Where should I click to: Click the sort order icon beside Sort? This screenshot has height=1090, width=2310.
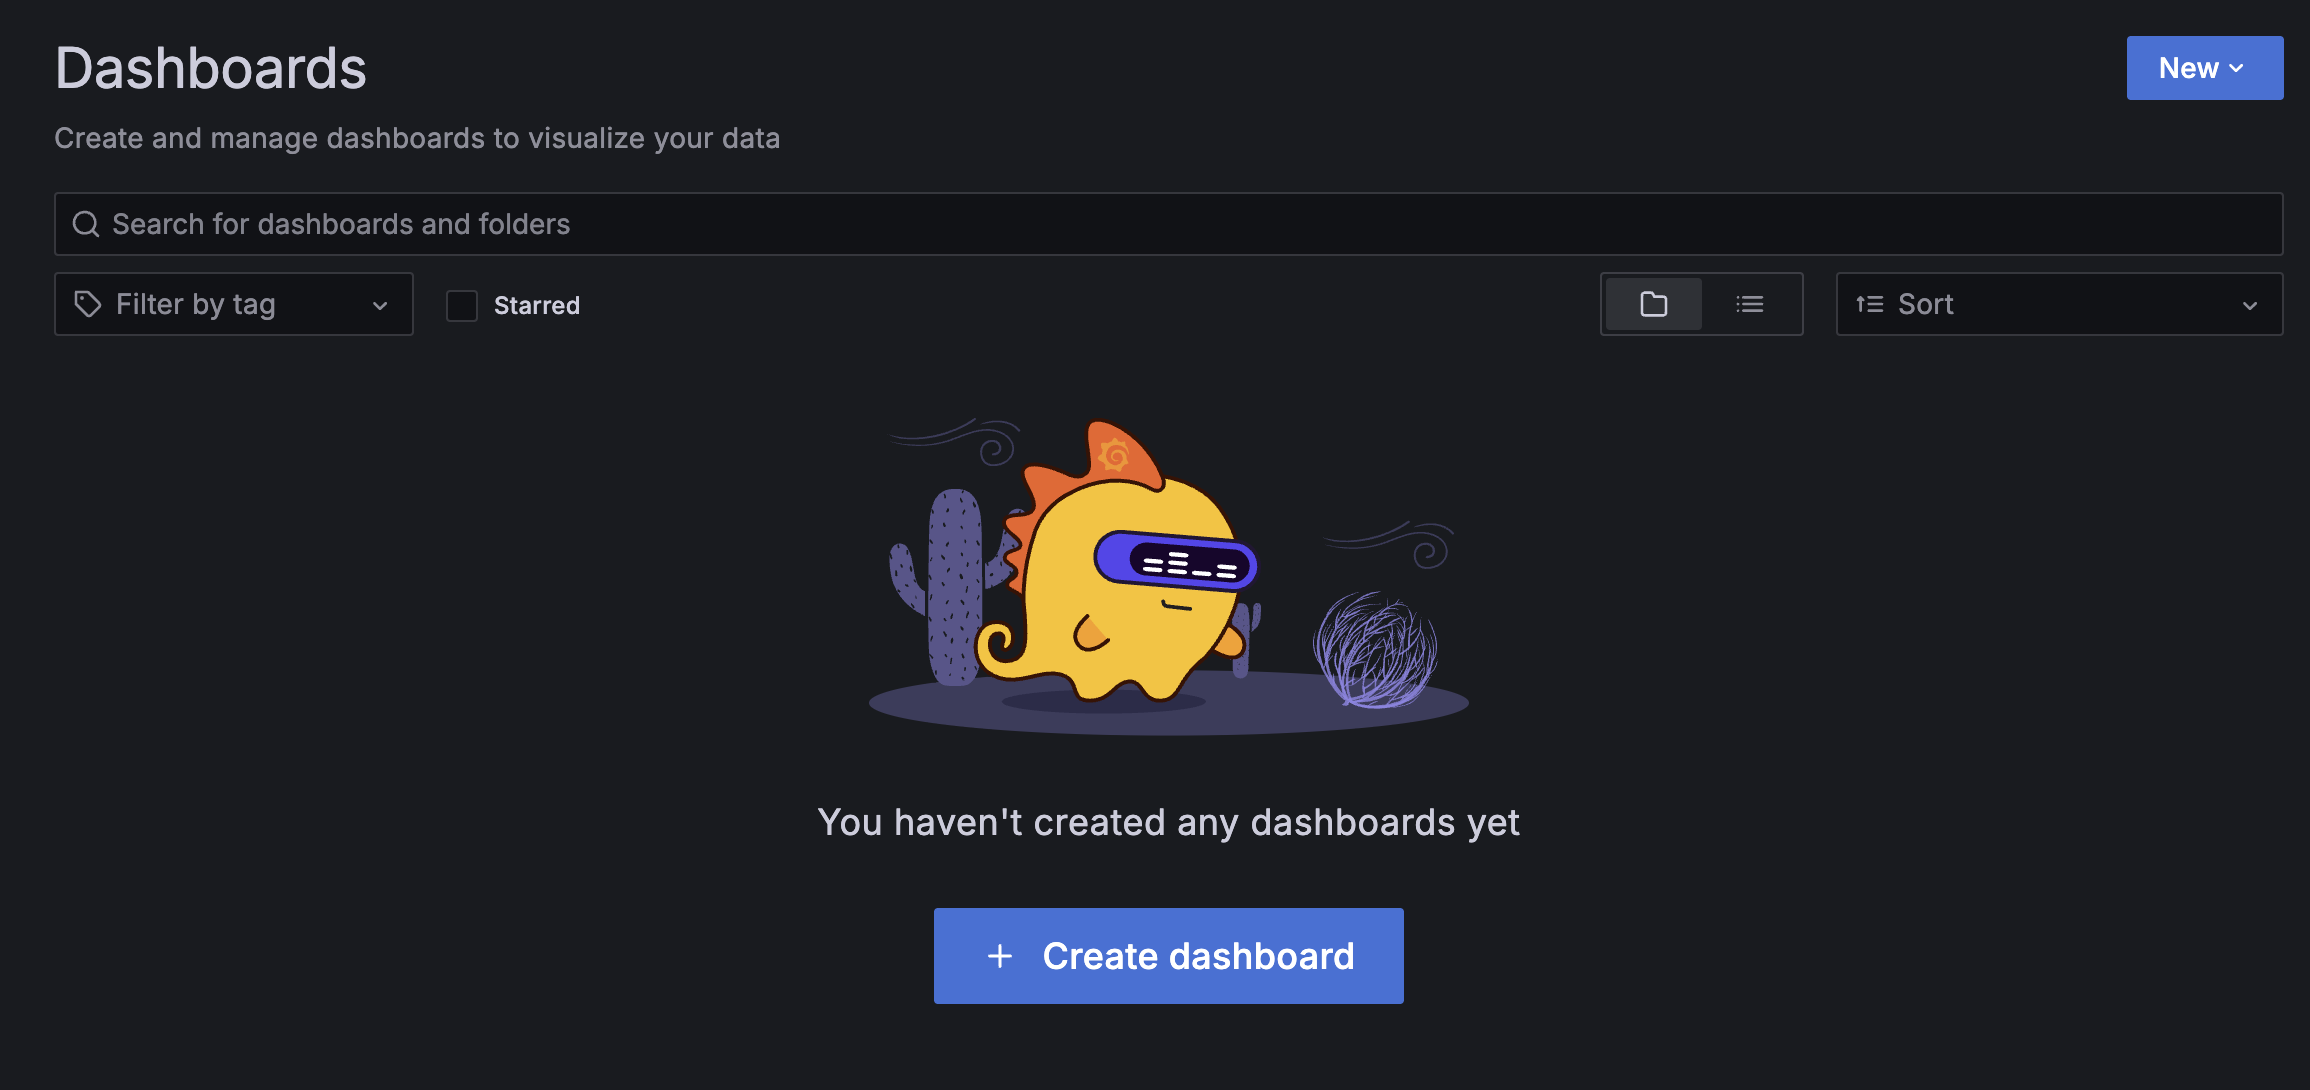[x=1869, y=304]
